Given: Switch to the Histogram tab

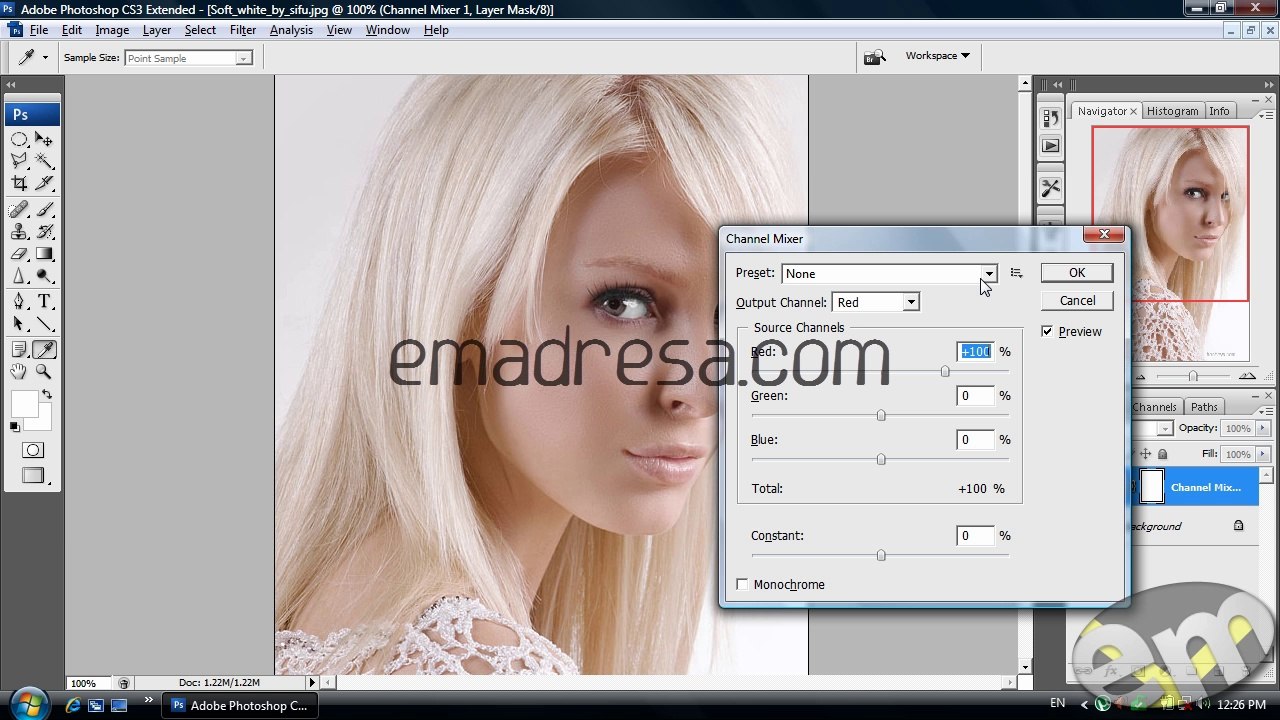Looking at the screenshot, I should (x=1172, y=111).
